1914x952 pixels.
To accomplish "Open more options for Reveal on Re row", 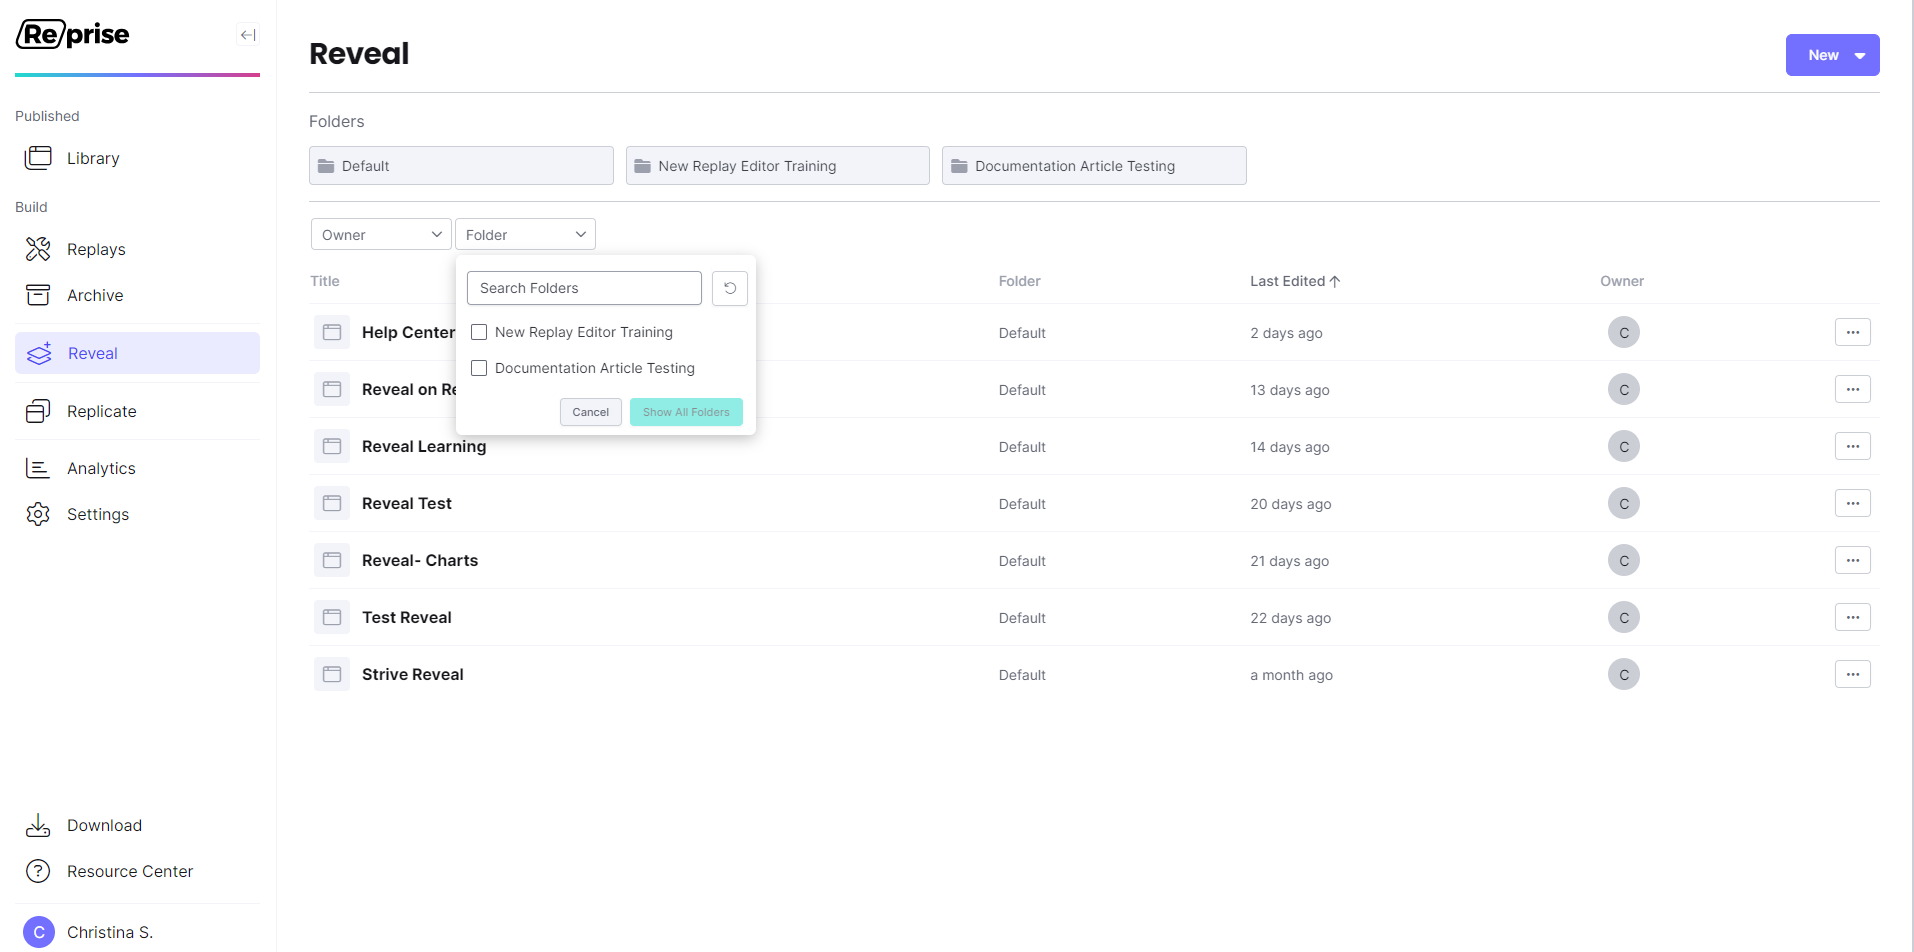I will (x=1853, y=389).
